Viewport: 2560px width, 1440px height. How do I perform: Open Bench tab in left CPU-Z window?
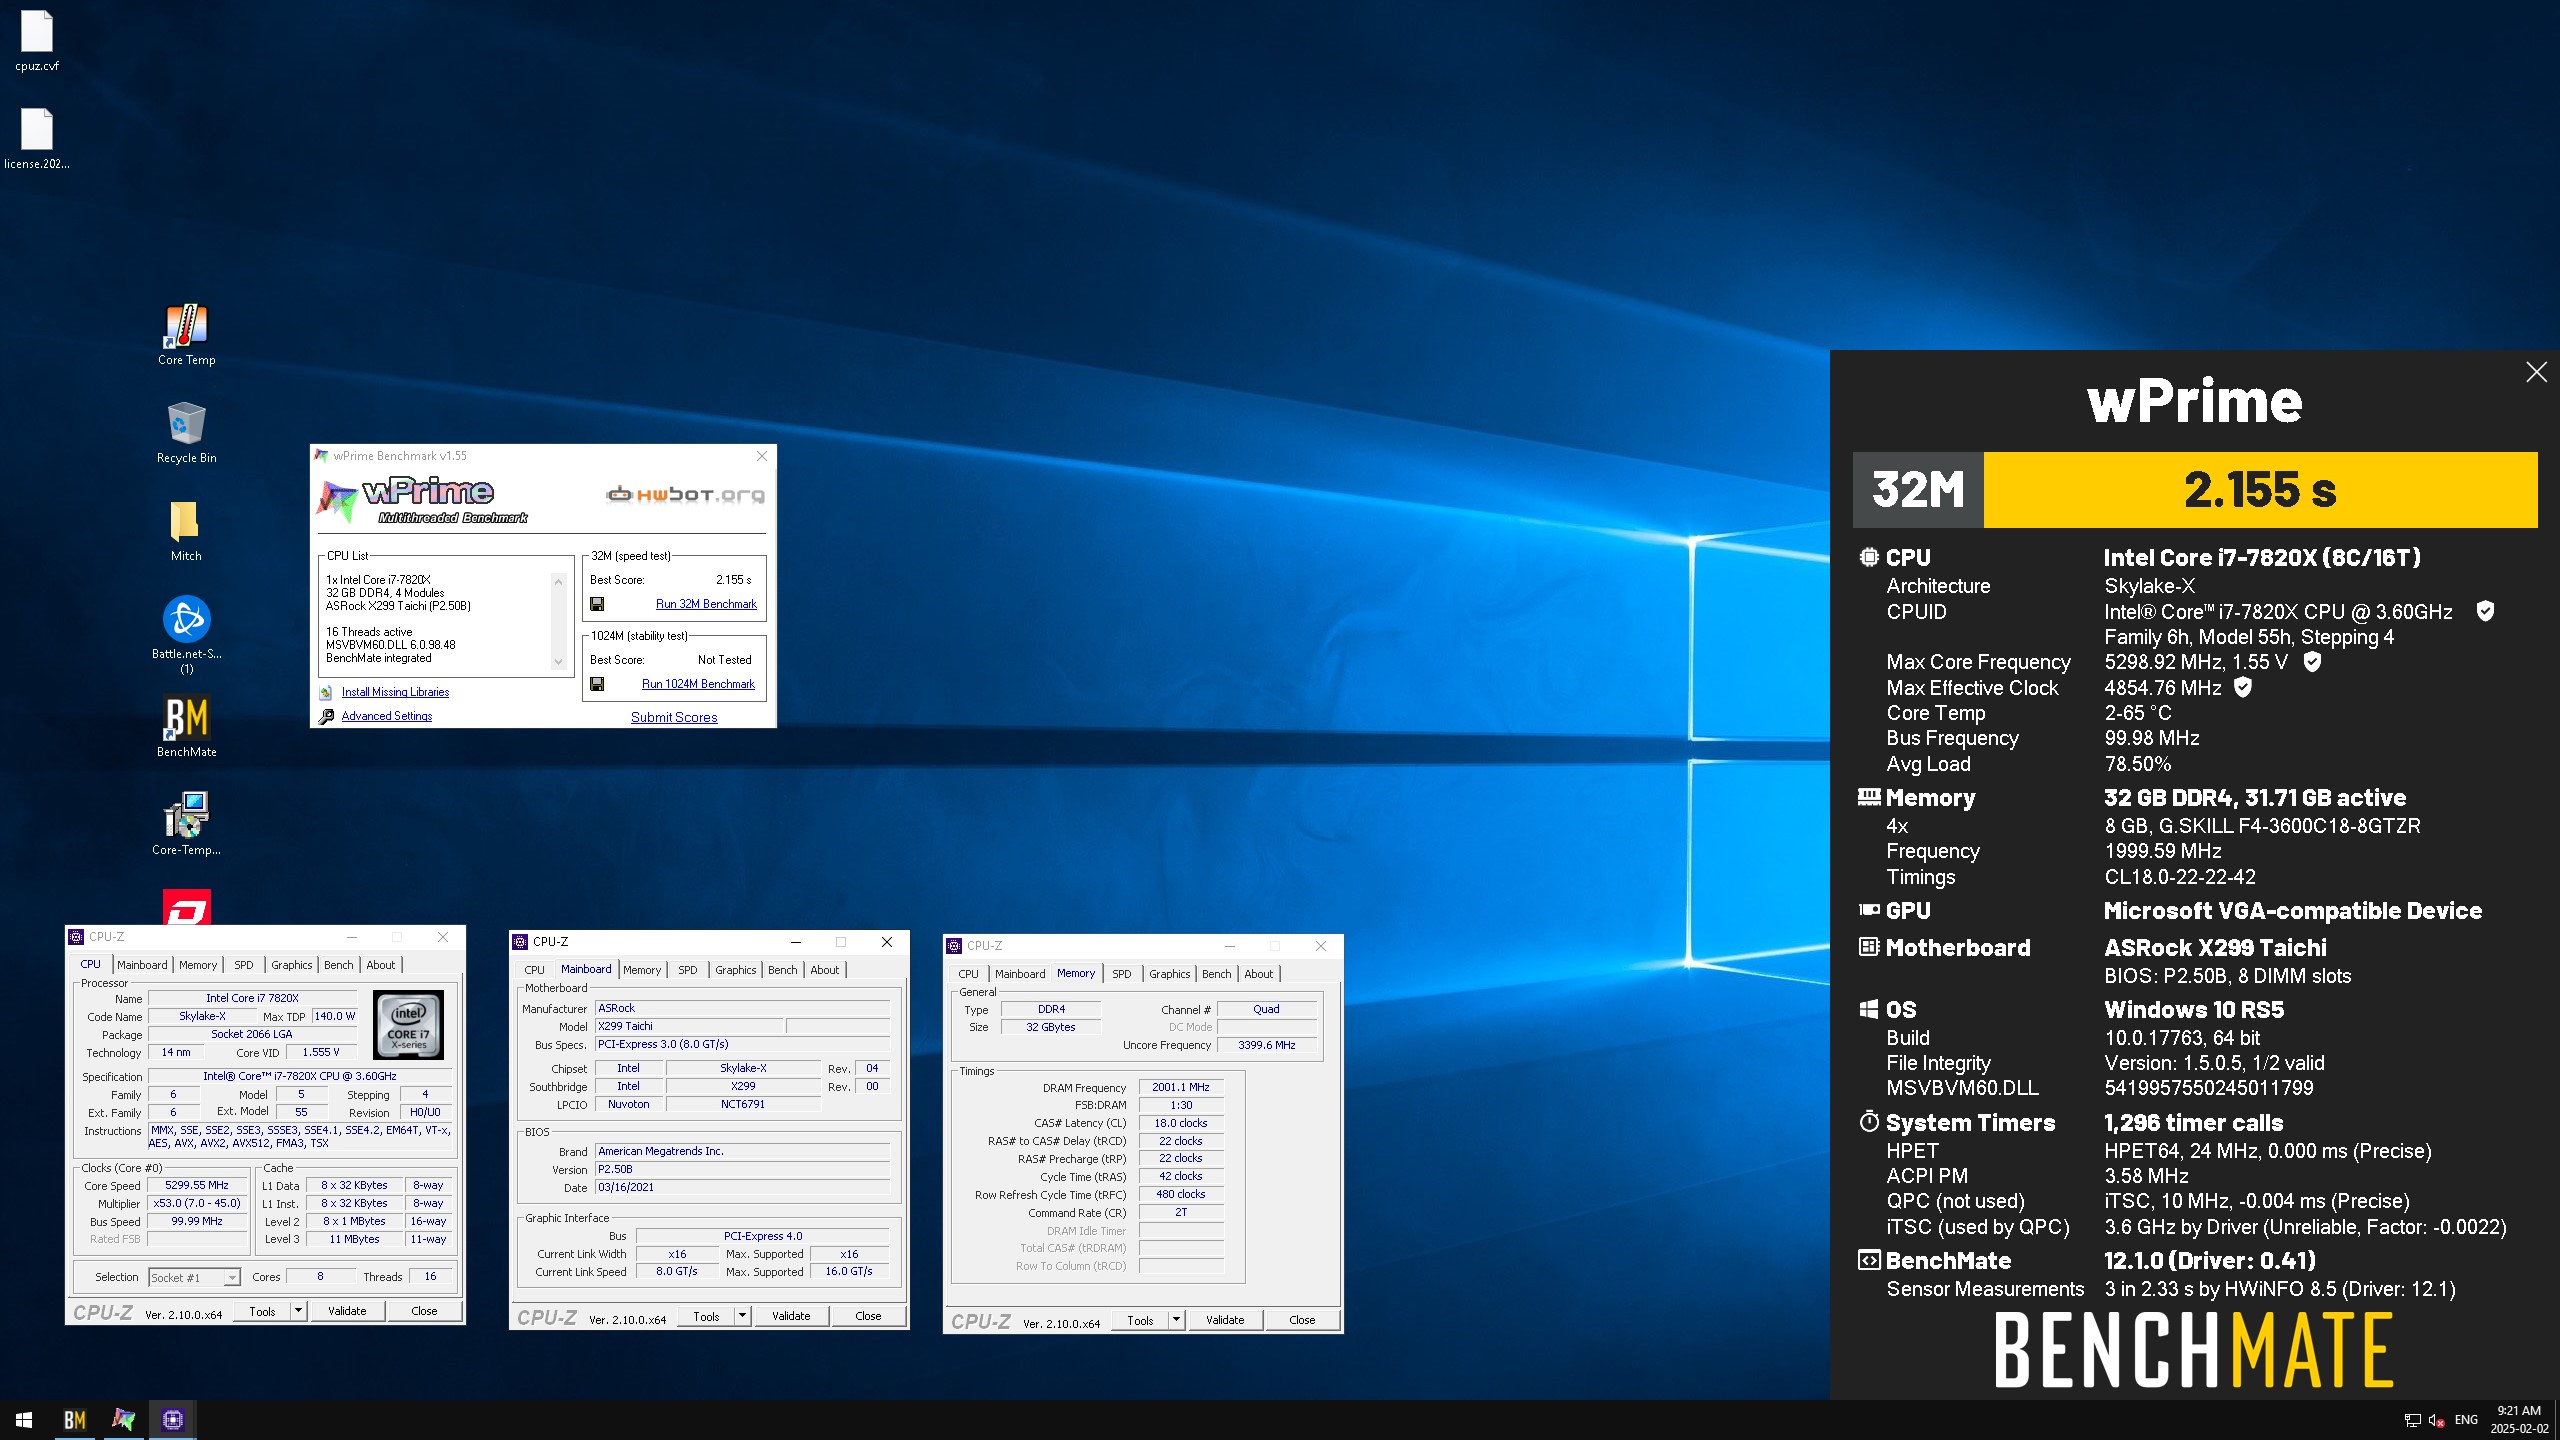pos(338,965)
